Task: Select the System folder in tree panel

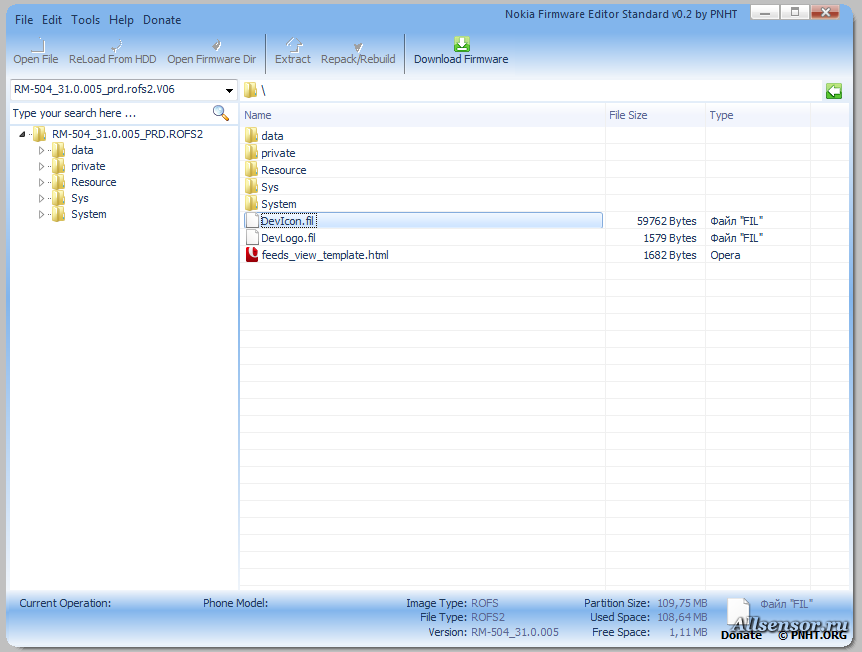Action: pos(88,214)
